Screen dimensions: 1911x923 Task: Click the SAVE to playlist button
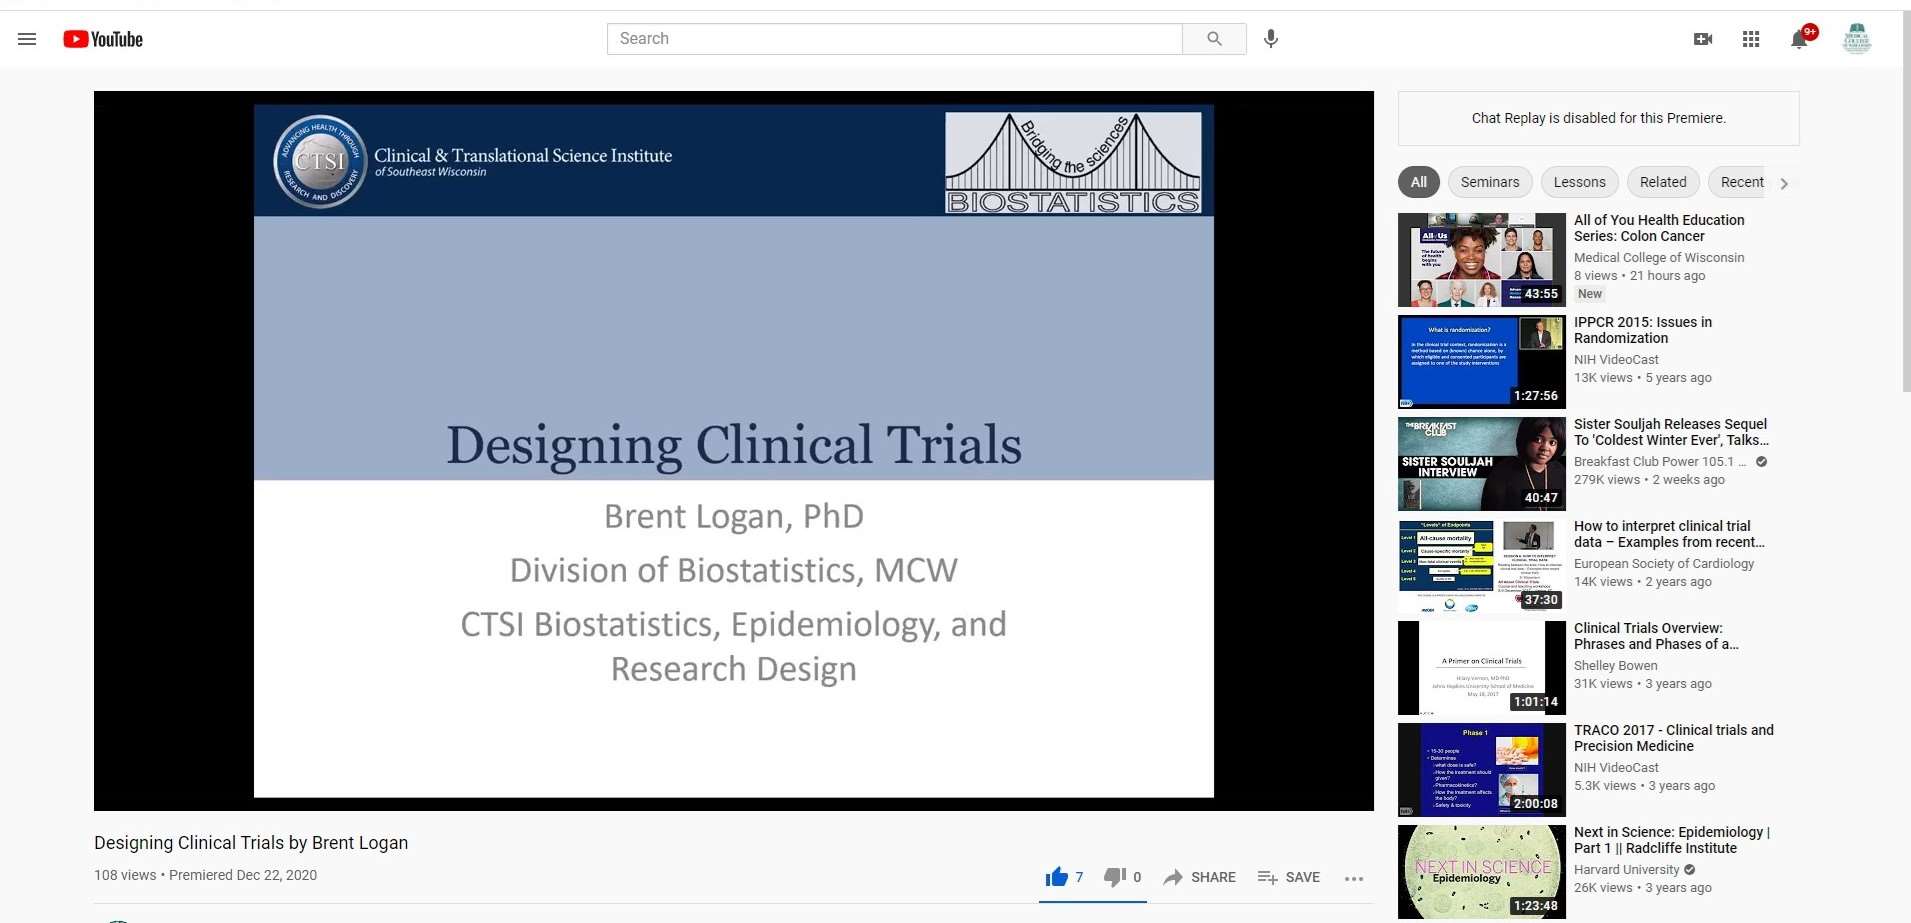pos(1289,877)
